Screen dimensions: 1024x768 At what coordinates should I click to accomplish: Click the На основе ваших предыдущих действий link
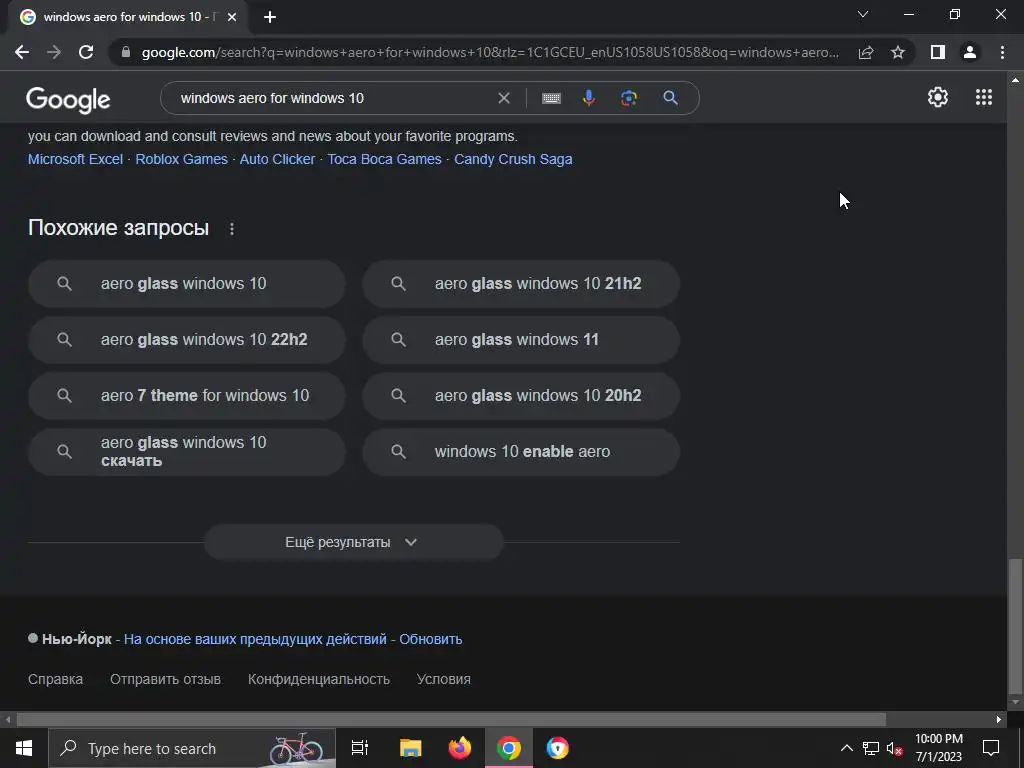pos(255,639)
